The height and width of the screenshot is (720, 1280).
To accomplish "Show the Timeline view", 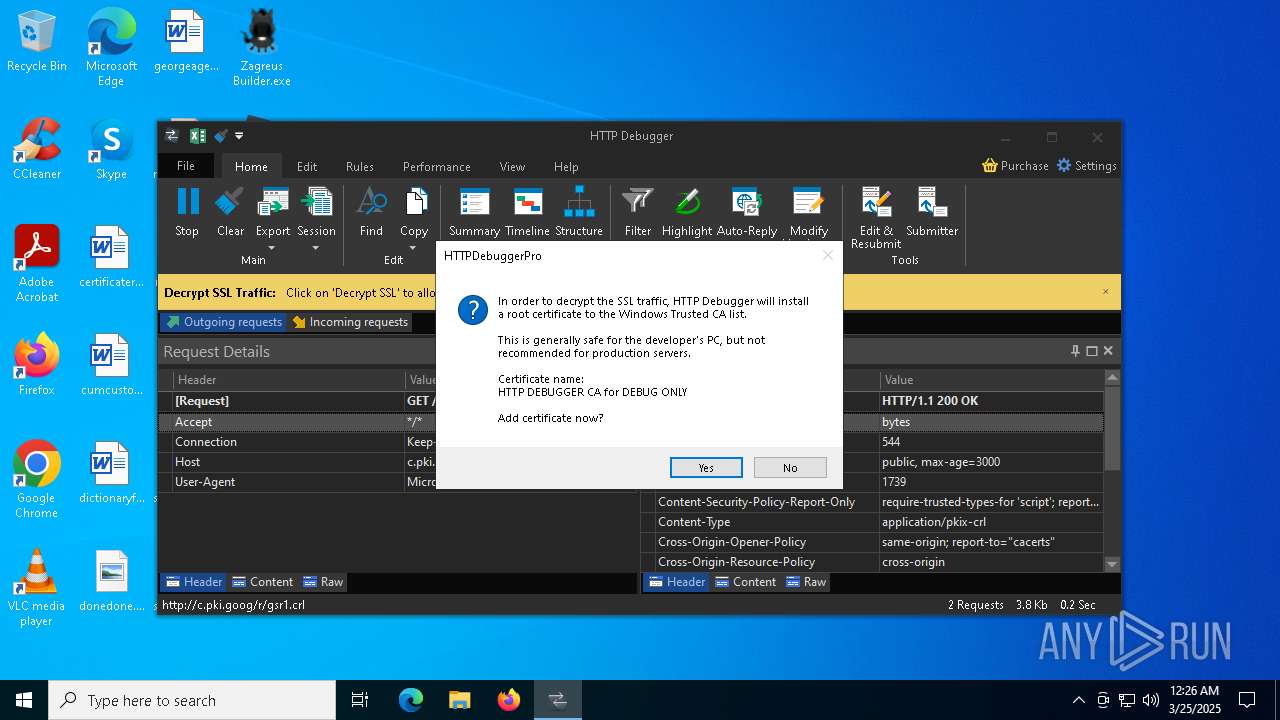I will 527,212.
